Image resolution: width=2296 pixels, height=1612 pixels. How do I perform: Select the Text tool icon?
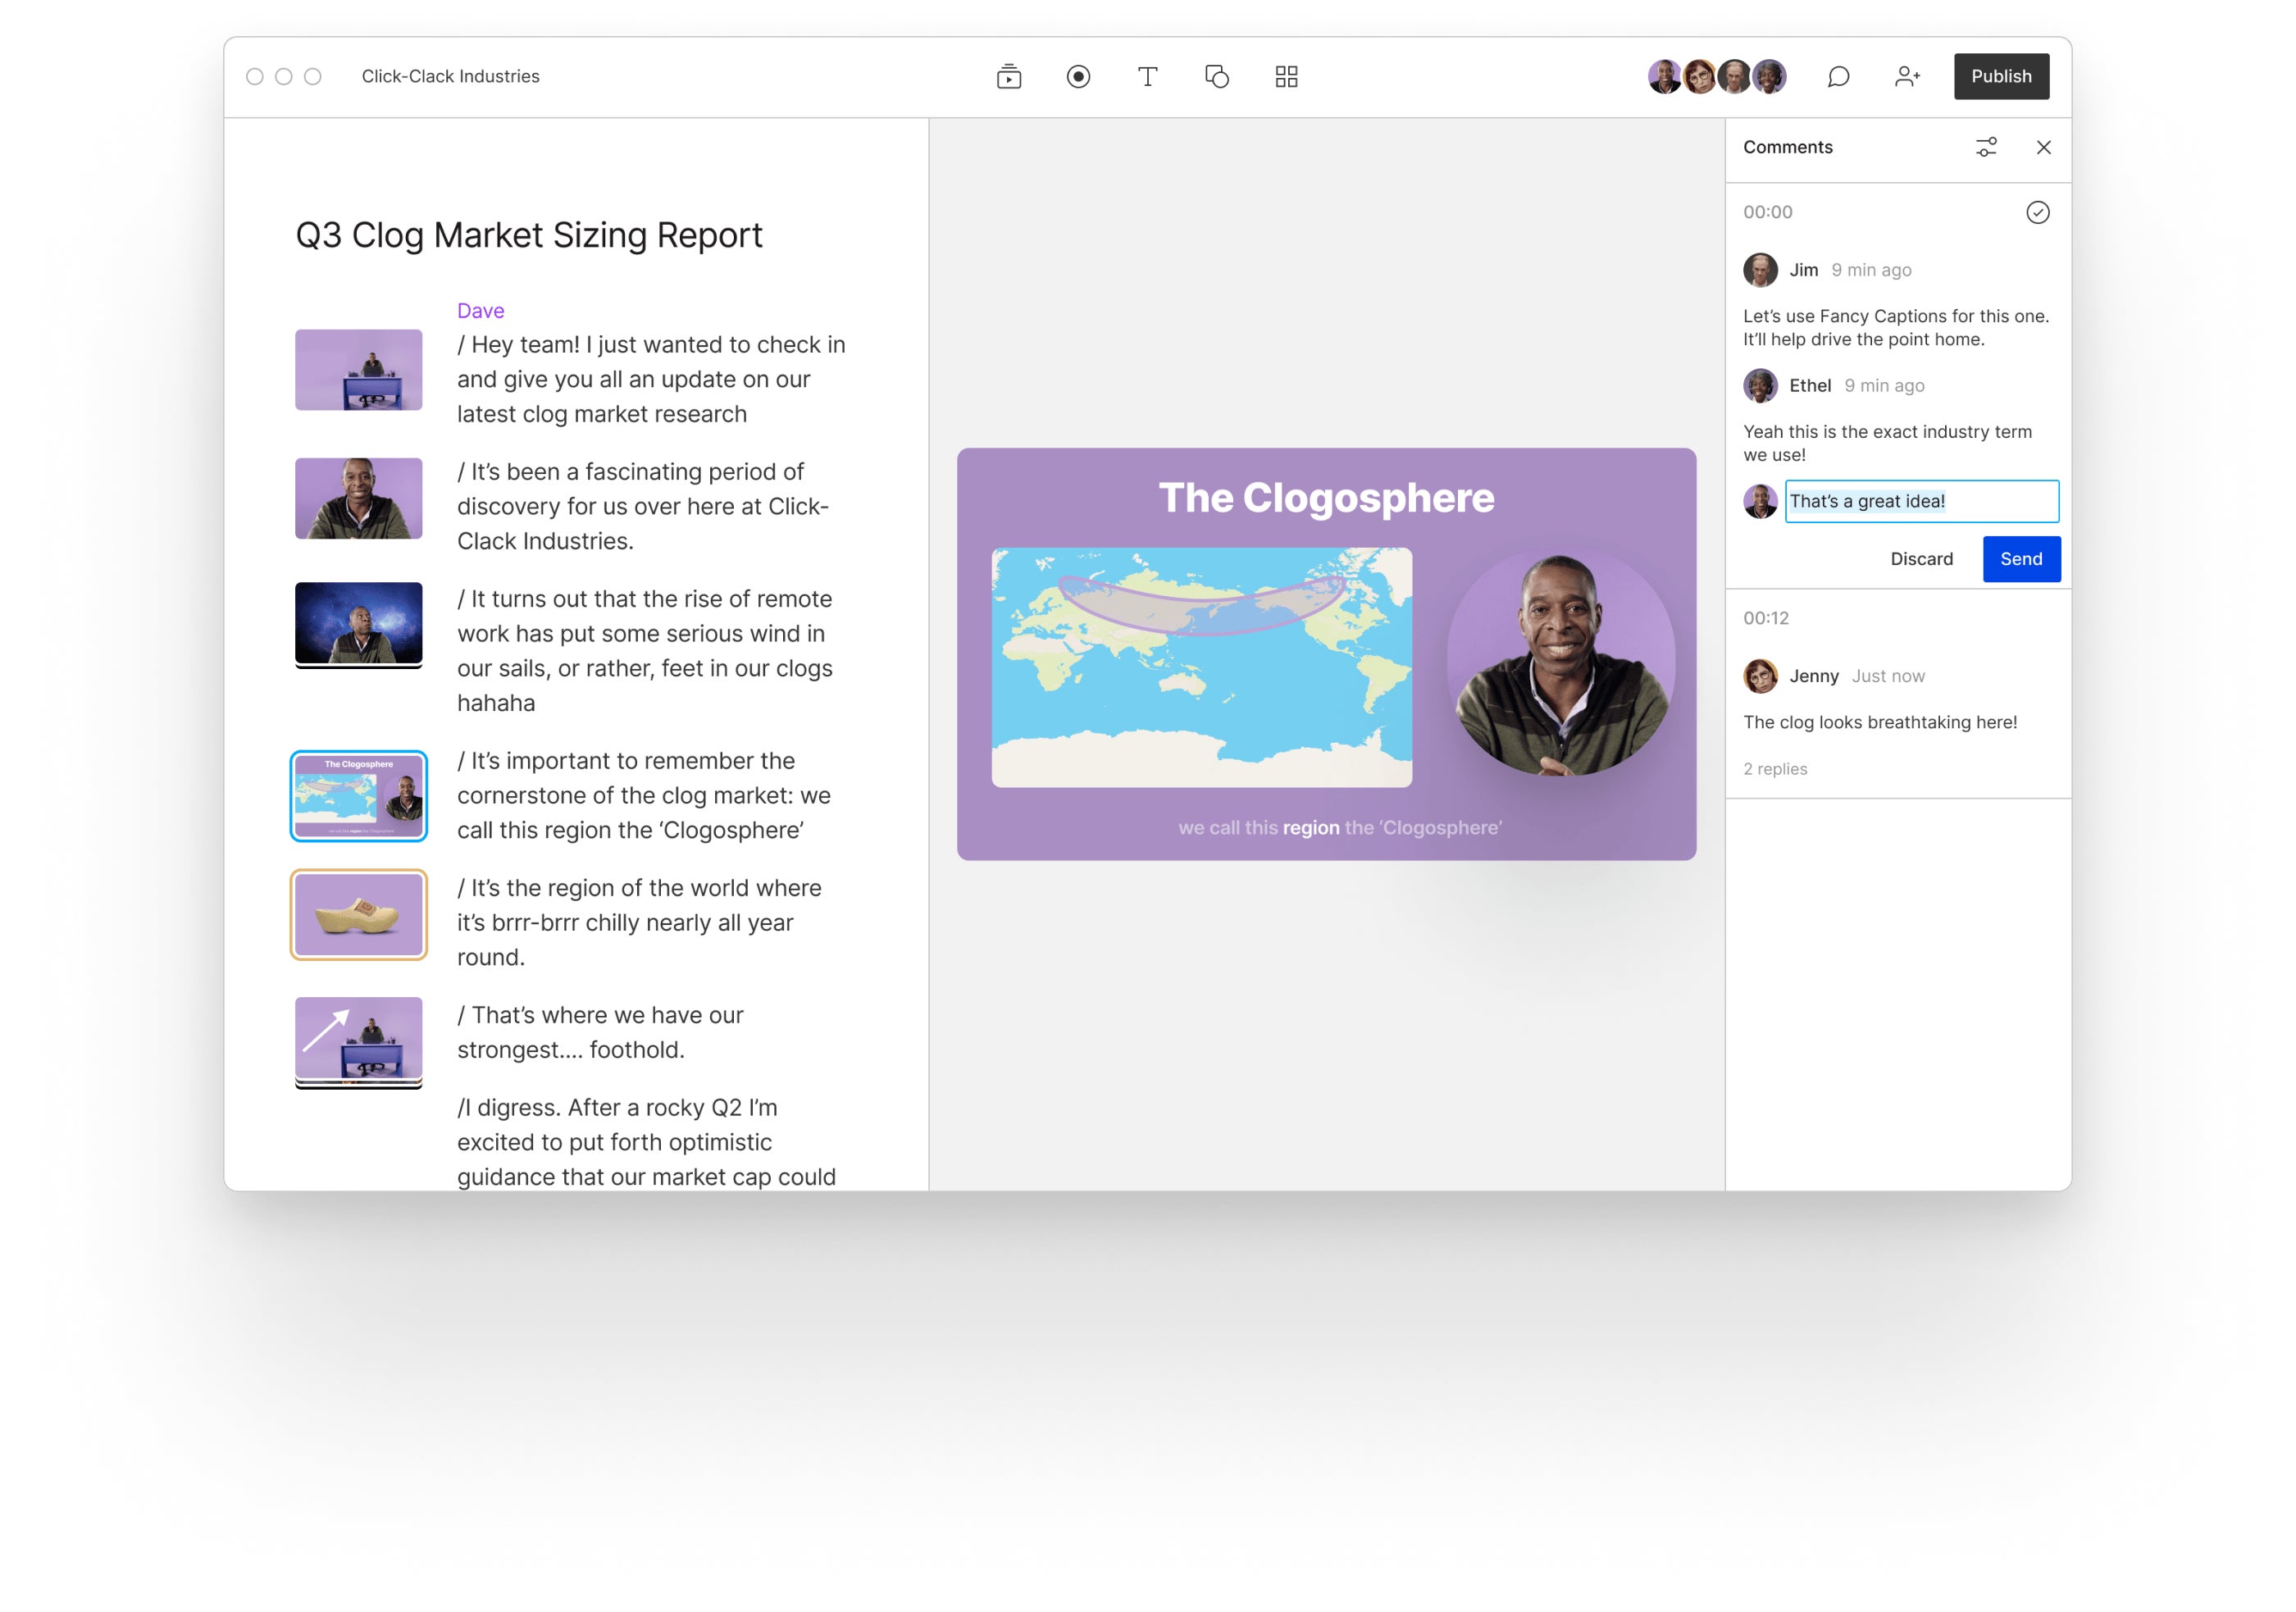[1147, 77]
